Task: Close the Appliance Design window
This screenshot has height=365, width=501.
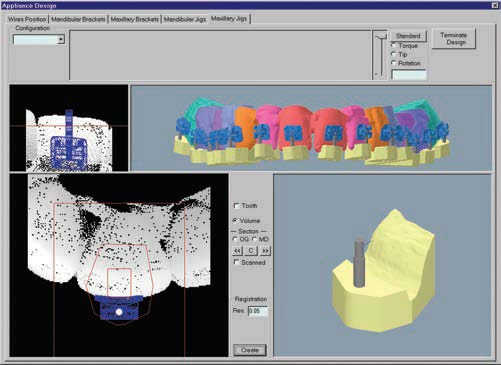Action: click(495, 5)
